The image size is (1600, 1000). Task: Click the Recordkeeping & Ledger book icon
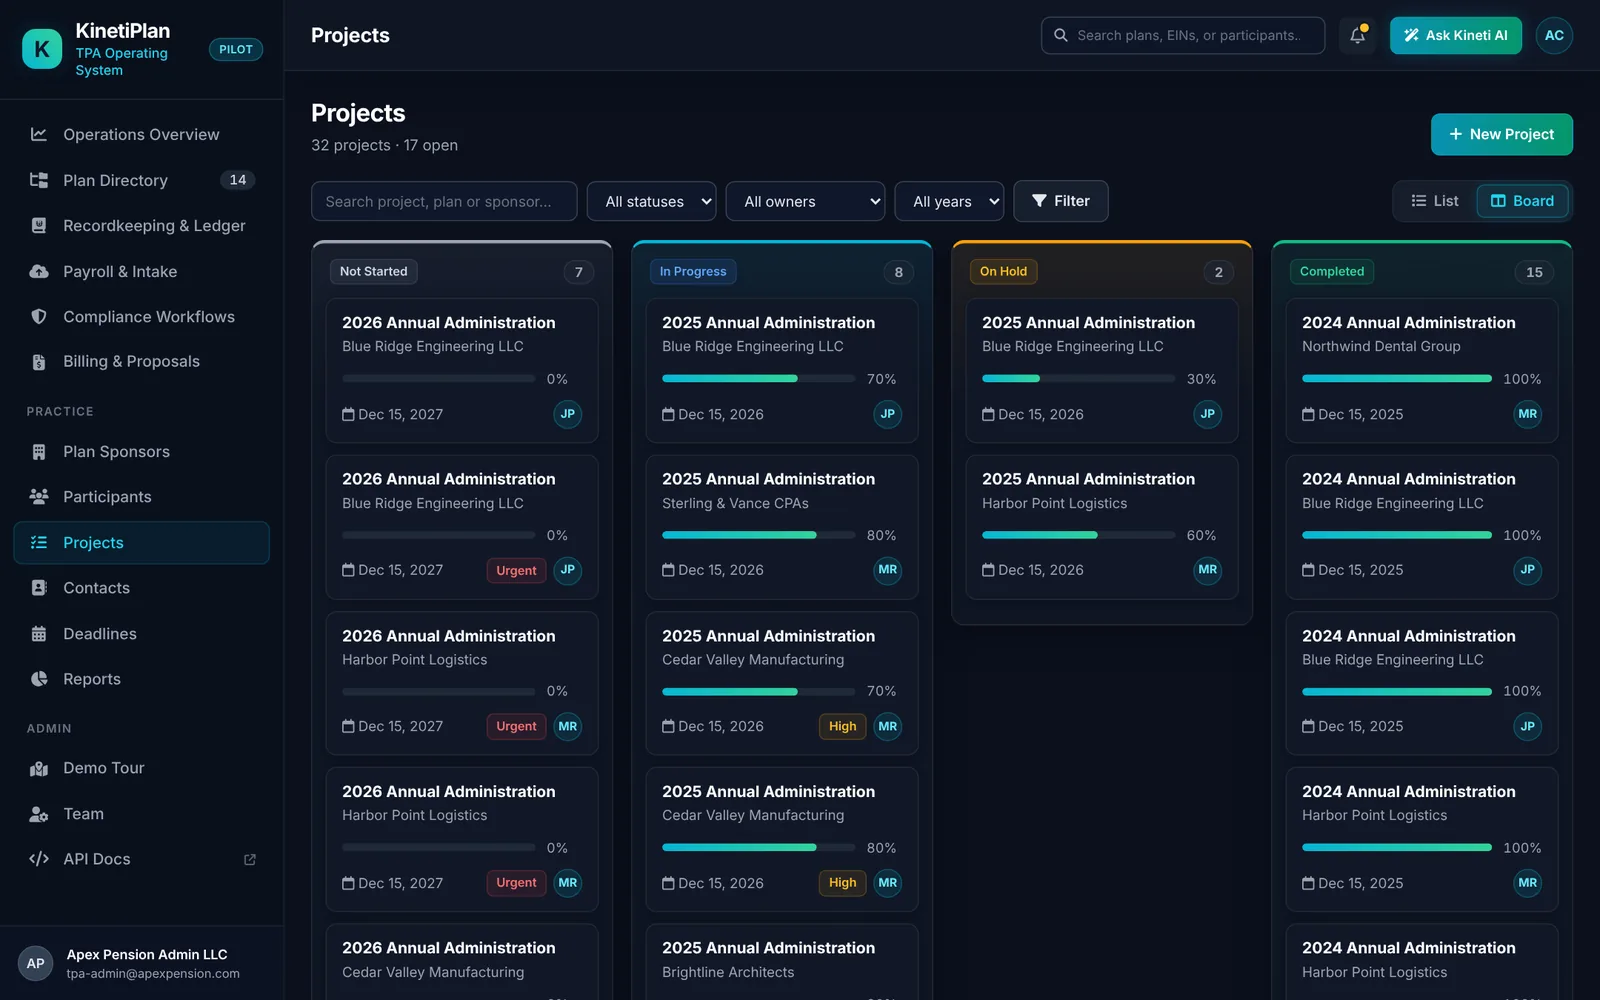tap(39, 226)
